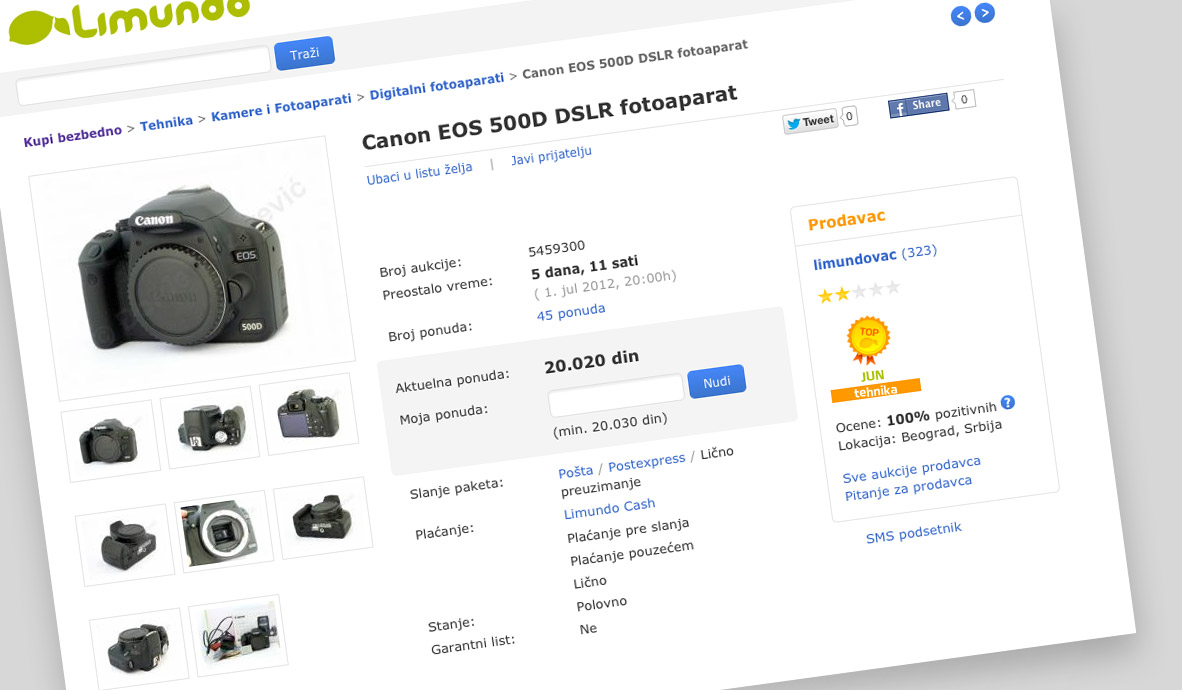
Task: Click the Moja ponuda bid input field
Action: click(616, 394)
